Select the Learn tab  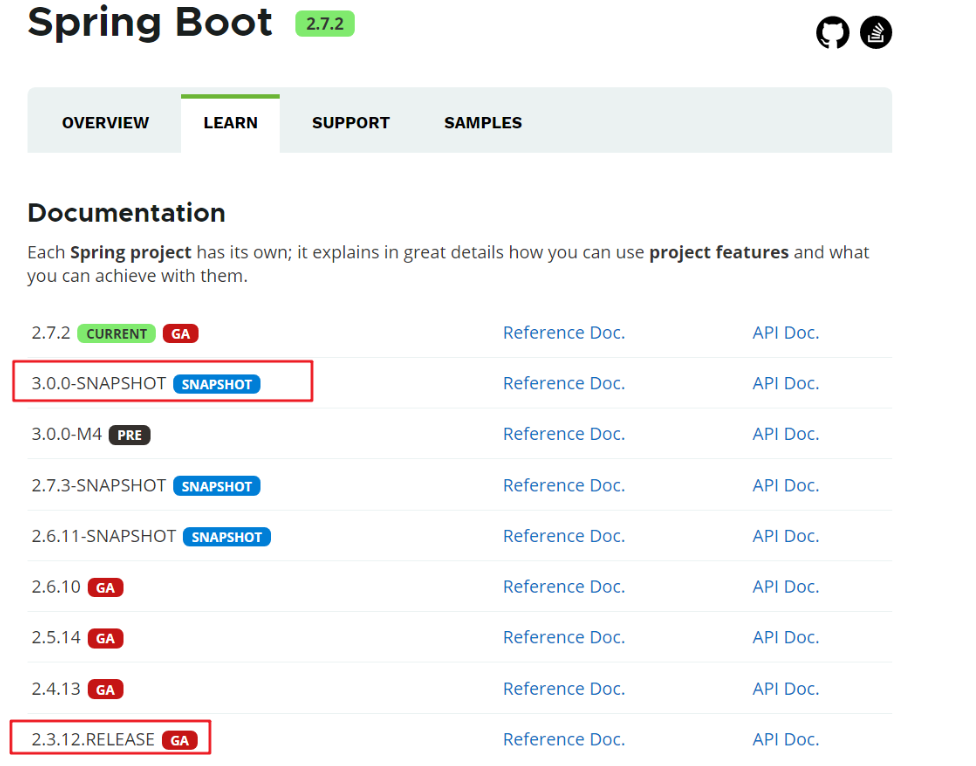230,123
